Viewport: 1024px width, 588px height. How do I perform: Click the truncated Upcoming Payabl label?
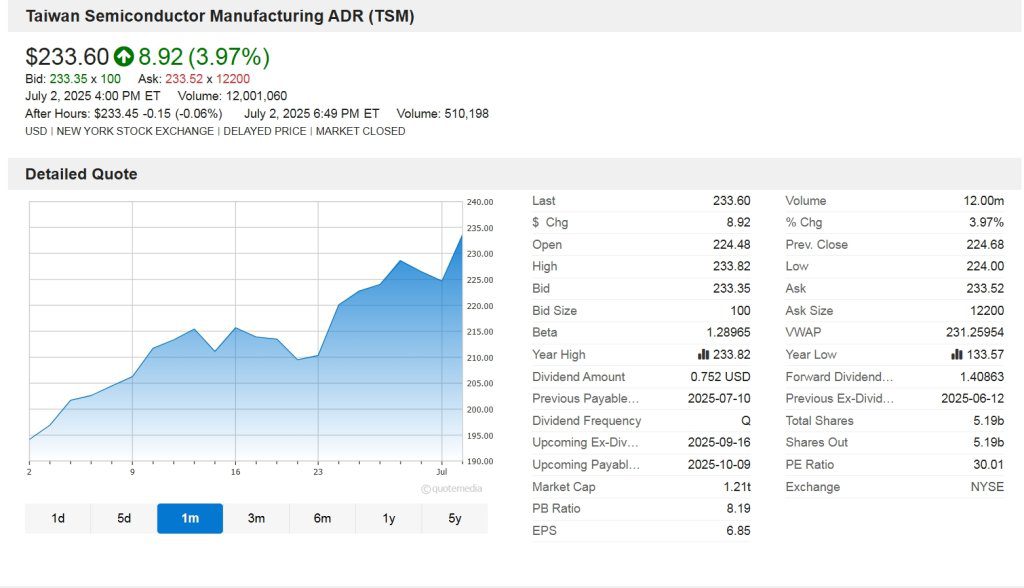(x=585, y=465)
